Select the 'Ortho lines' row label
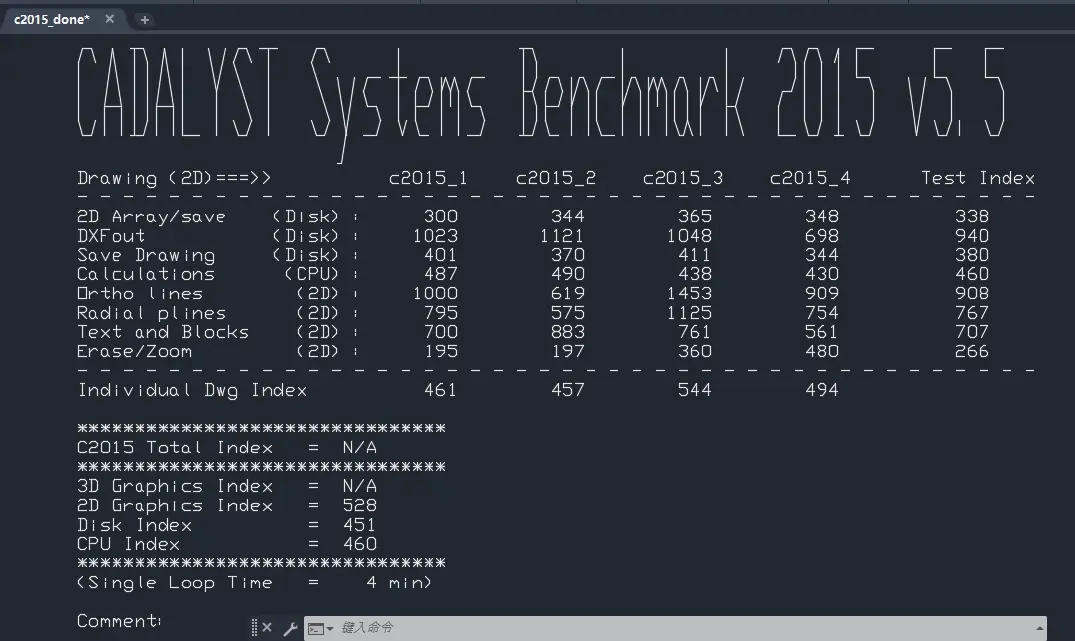 click(x=140, y=293)
